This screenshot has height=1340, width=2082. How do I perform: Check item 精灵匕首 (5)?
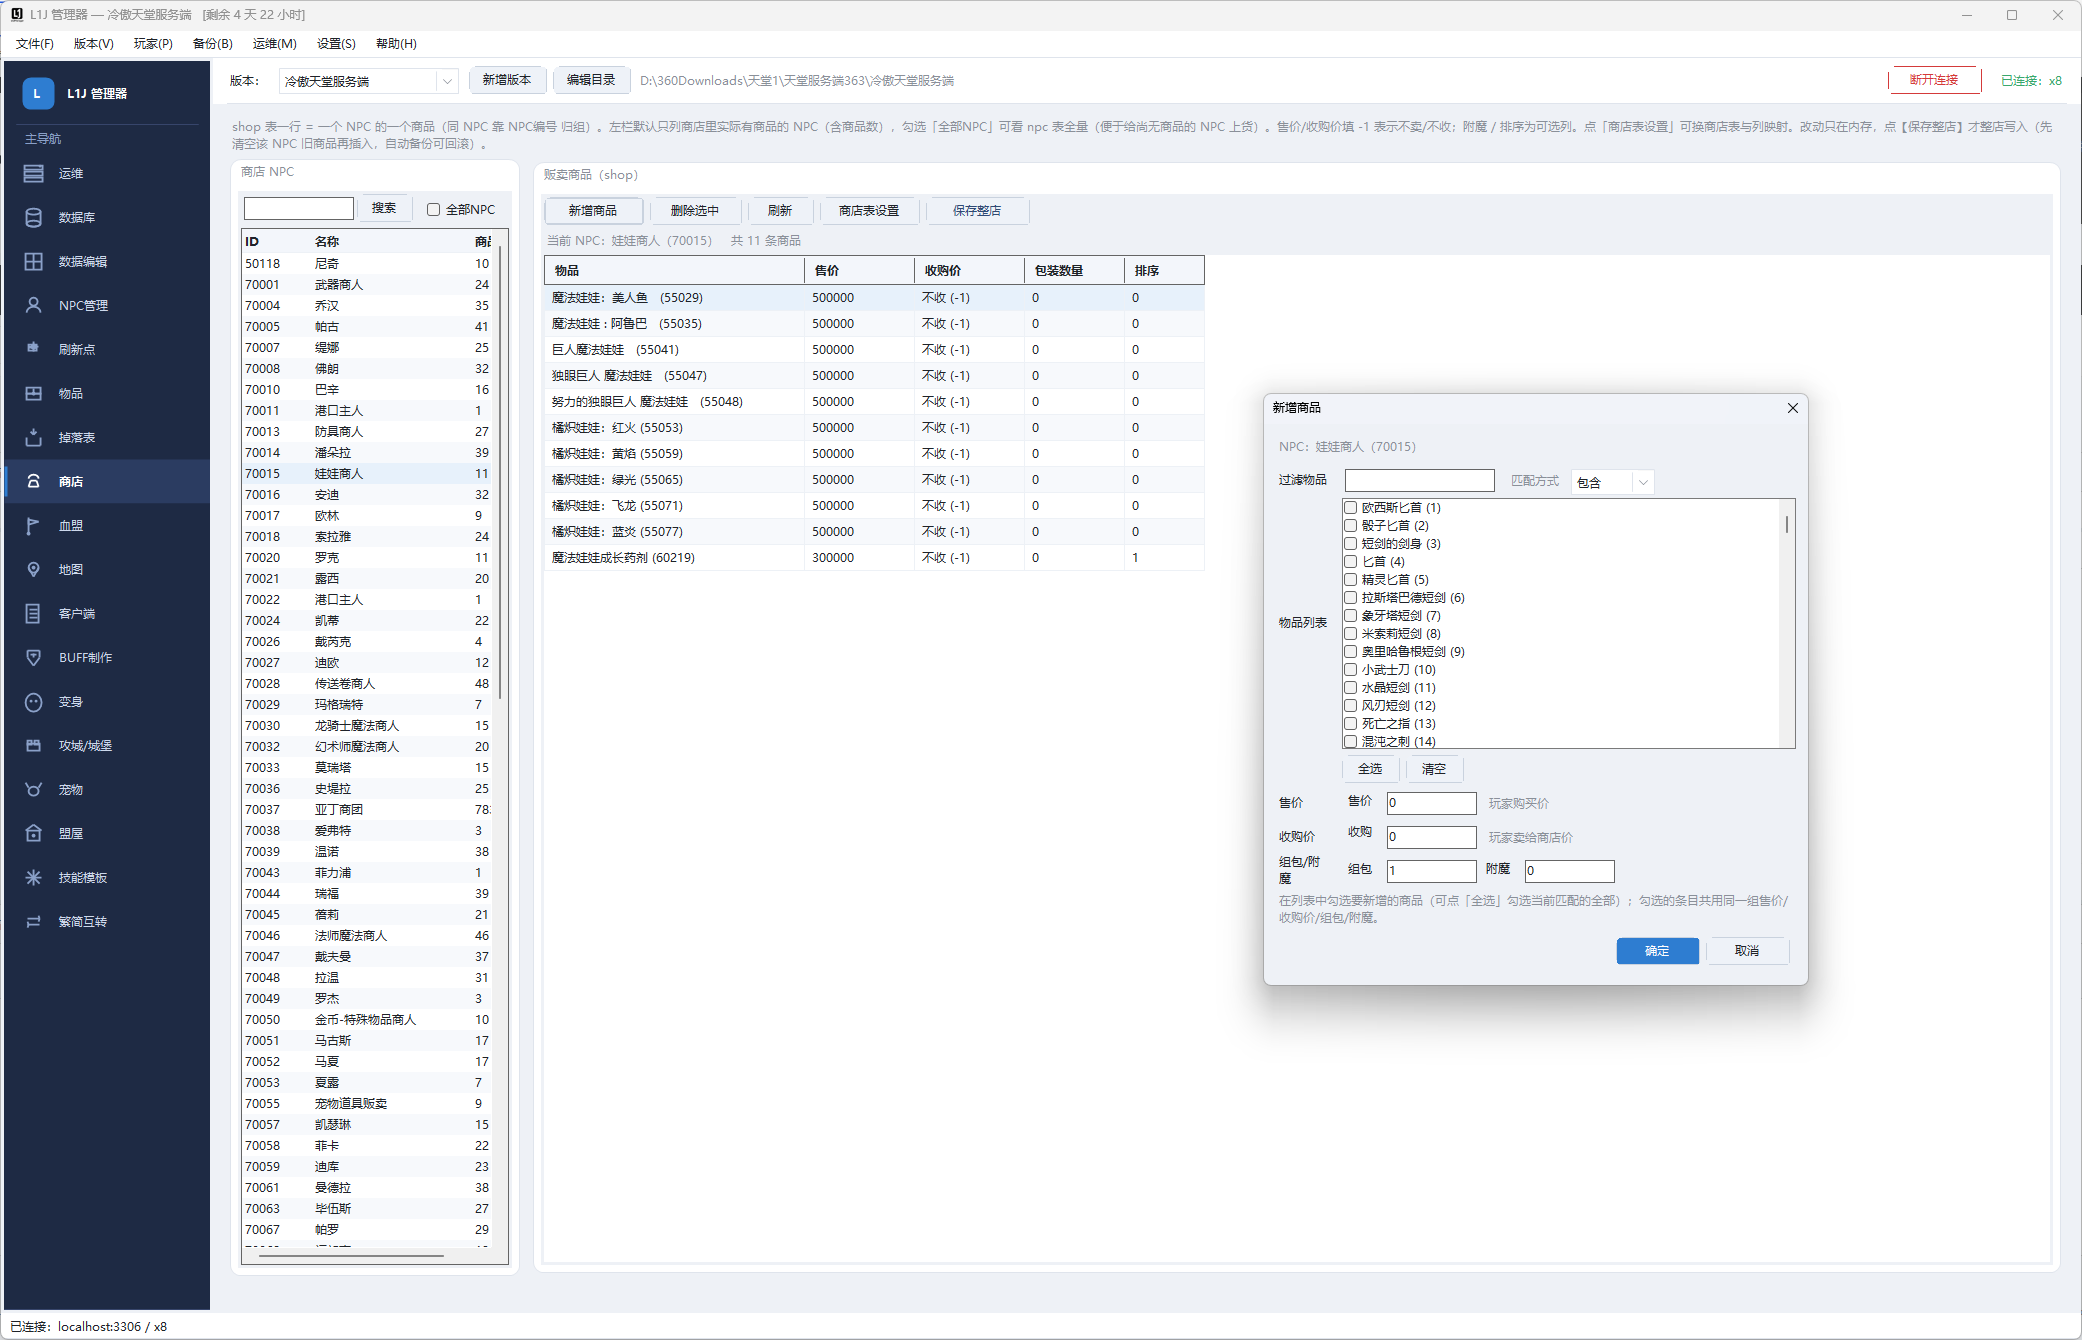(x=1350, y=579)
